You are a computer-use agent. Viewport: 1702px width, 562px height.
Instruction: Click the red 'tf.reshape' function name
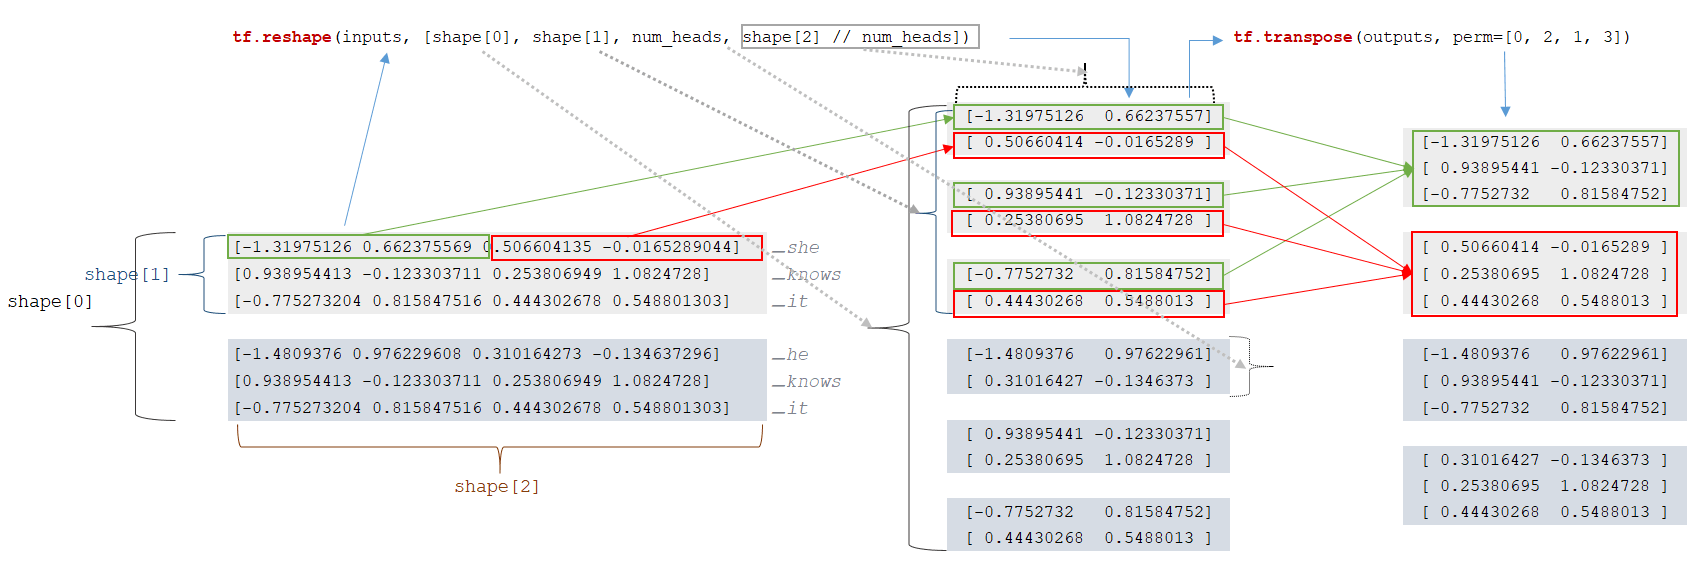coord(282,37)
